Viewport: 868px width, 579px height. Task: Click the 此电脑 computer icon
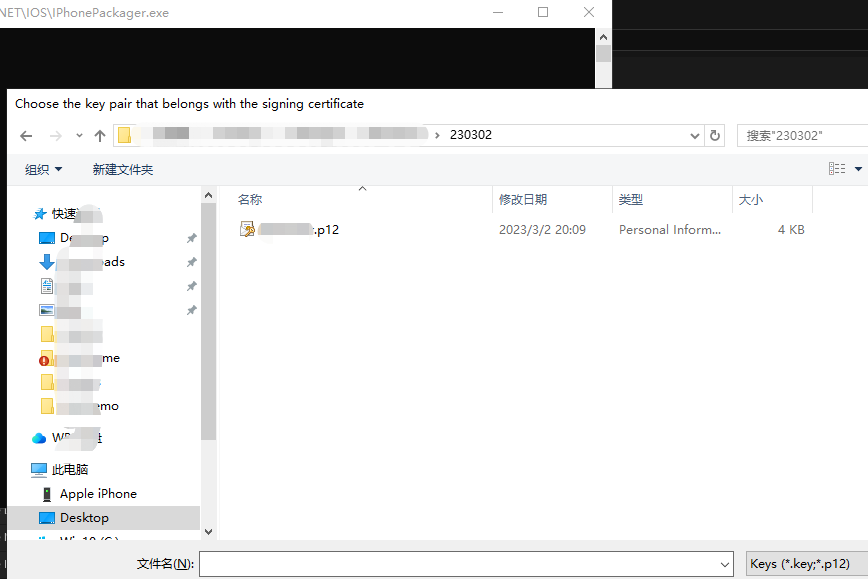[x=39, y=470]
